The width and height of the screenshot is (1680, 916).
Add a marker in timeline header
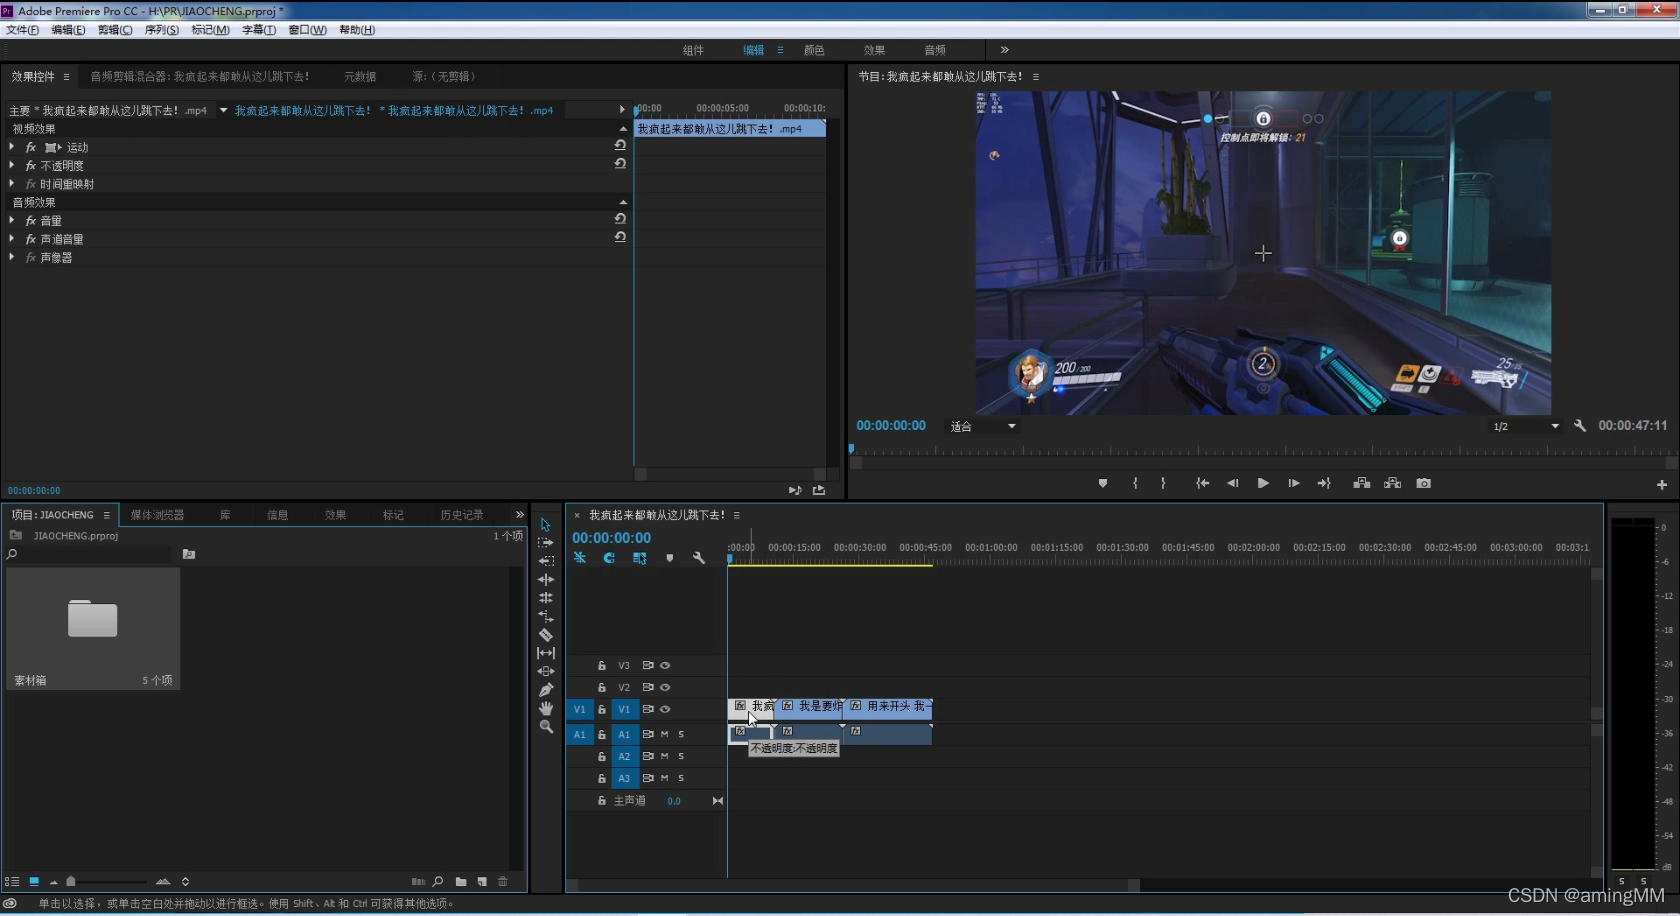click(x=670, y=558)
